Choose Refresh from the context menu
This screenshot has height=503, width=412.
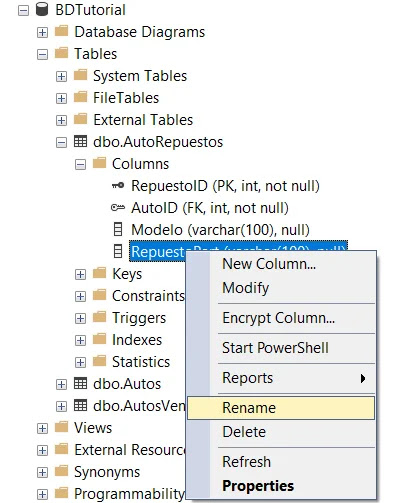[281, 462]
